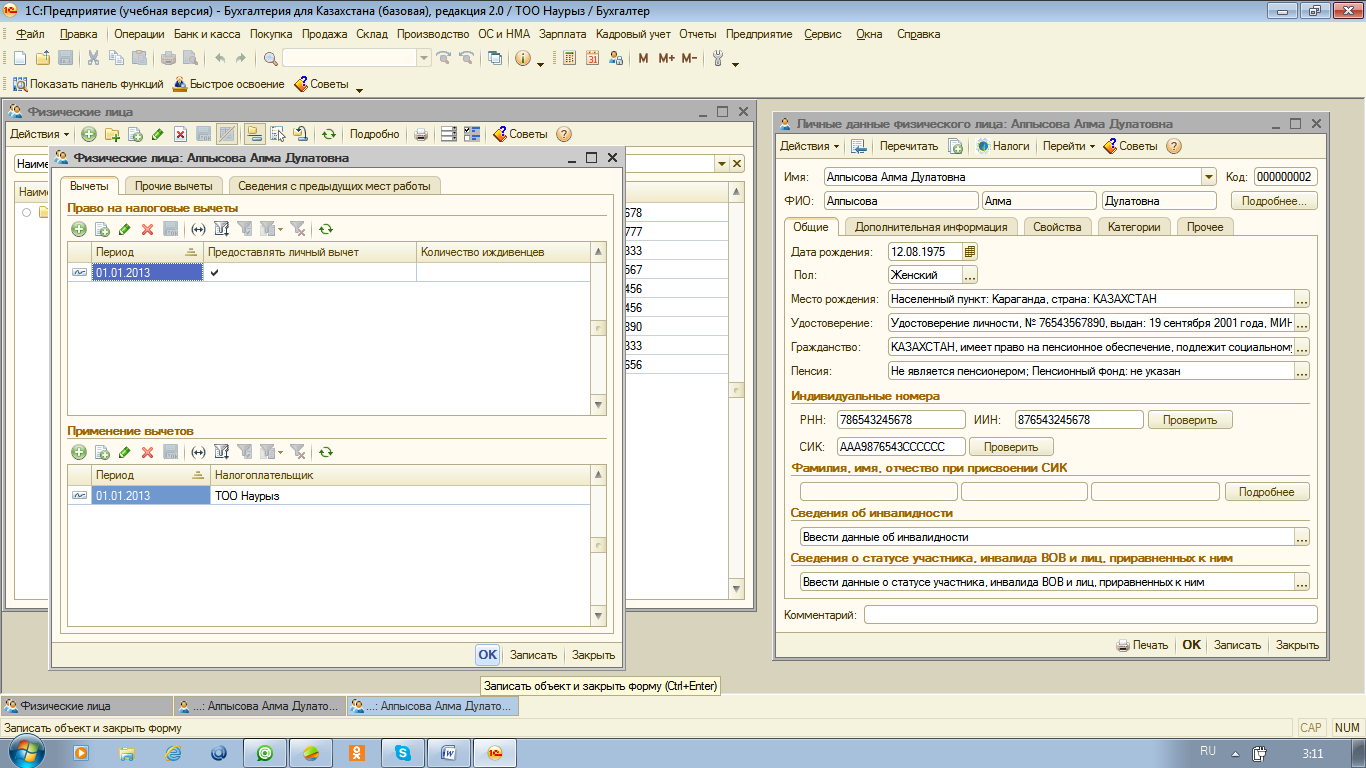Select ТОО Наурыз cell in Применение вычетов

point(399,495)
